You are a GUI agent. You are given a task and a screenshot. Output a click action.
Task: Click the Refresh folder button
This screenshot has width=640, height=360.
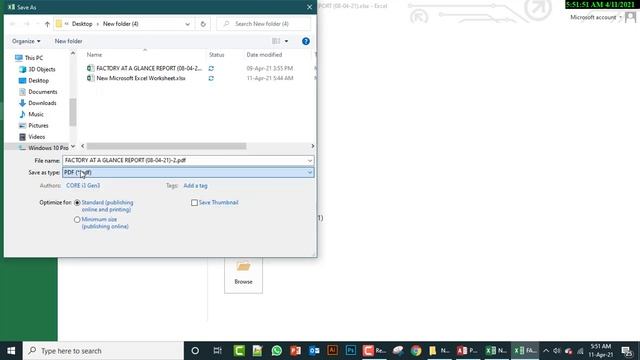(x=203, y=24)
